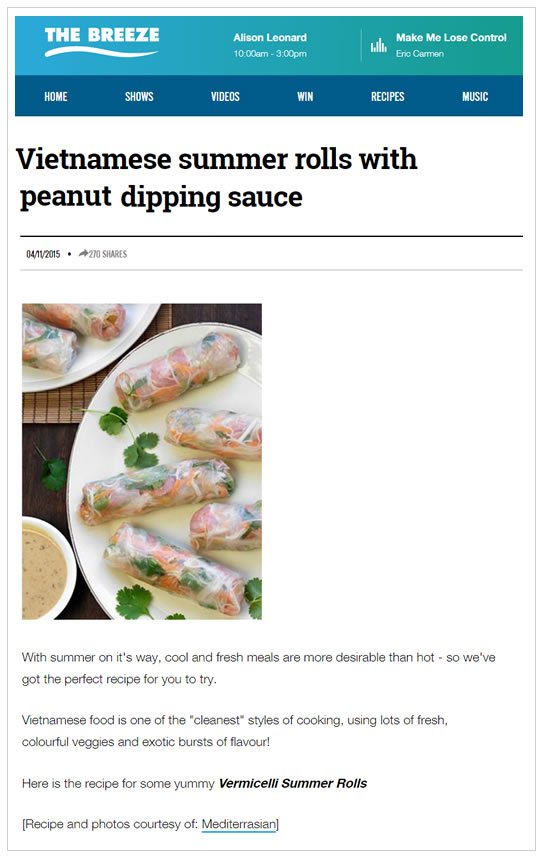This screenshot has height=863, width=543.
Task: Click Make Me Lose Control song title
Action: [451, 37]
